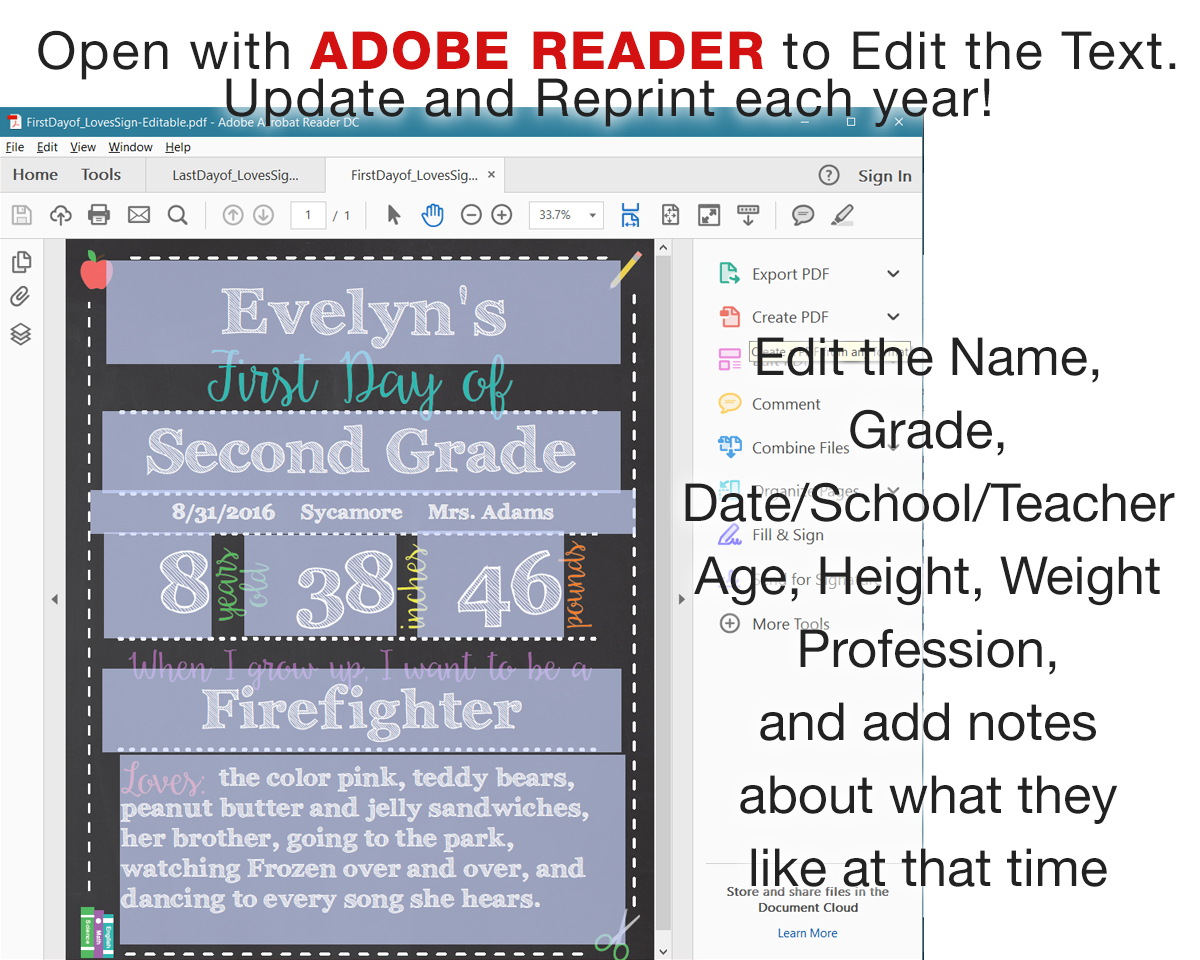Open the Window menu
1200x960 pixels.
click(x=131, y=147)
